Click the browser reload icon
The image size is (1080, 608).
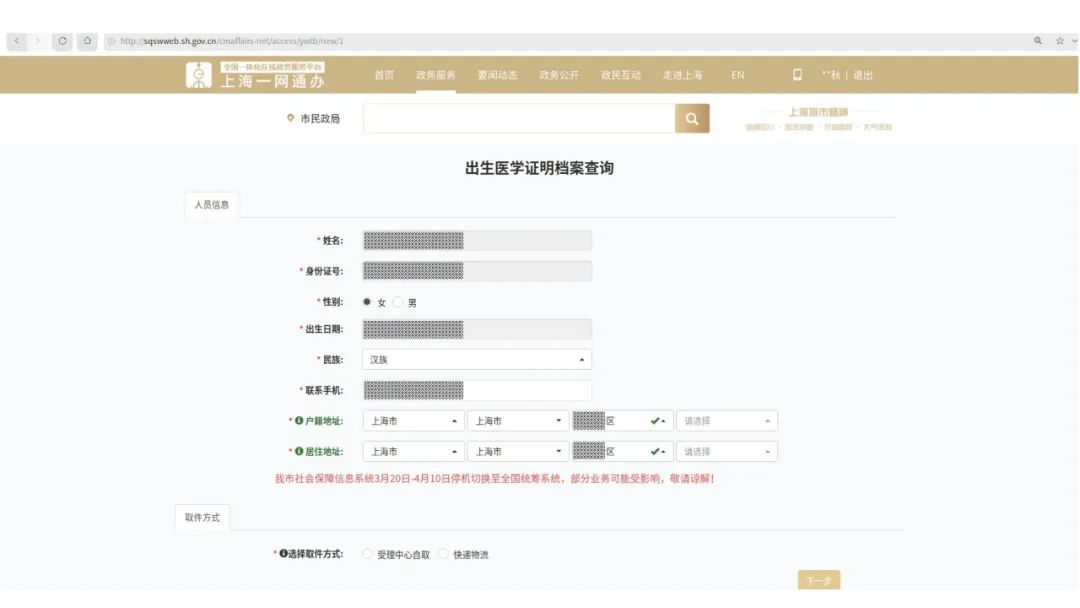pyautogui.click(x=62, y=41)
